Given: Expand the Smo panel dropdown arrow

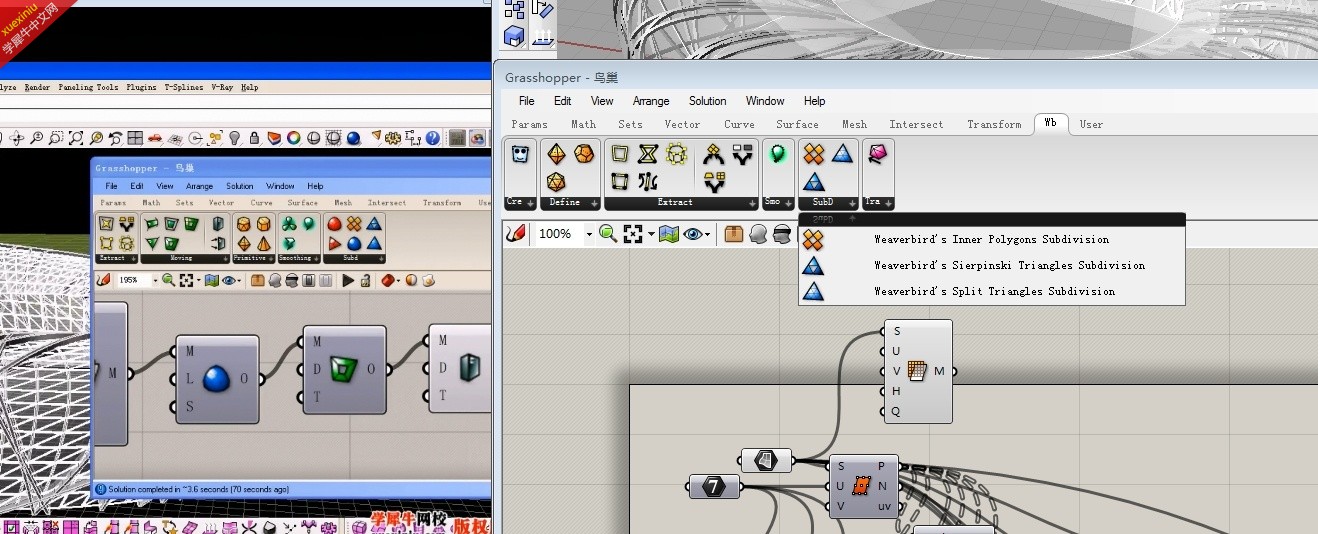Looking at the screenshot, I should point(788,204).
